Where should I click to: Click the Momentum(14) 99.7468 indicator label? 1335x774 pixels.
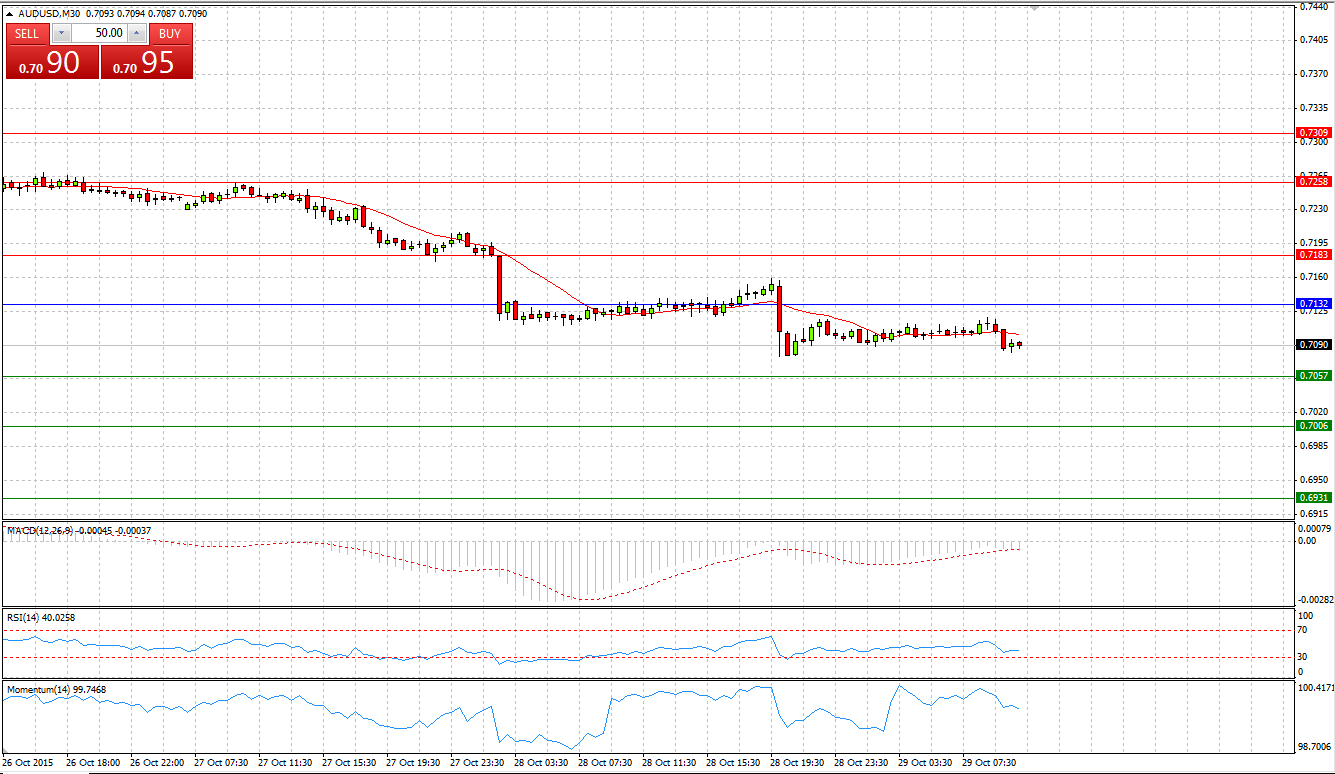(x=56, y=690)
